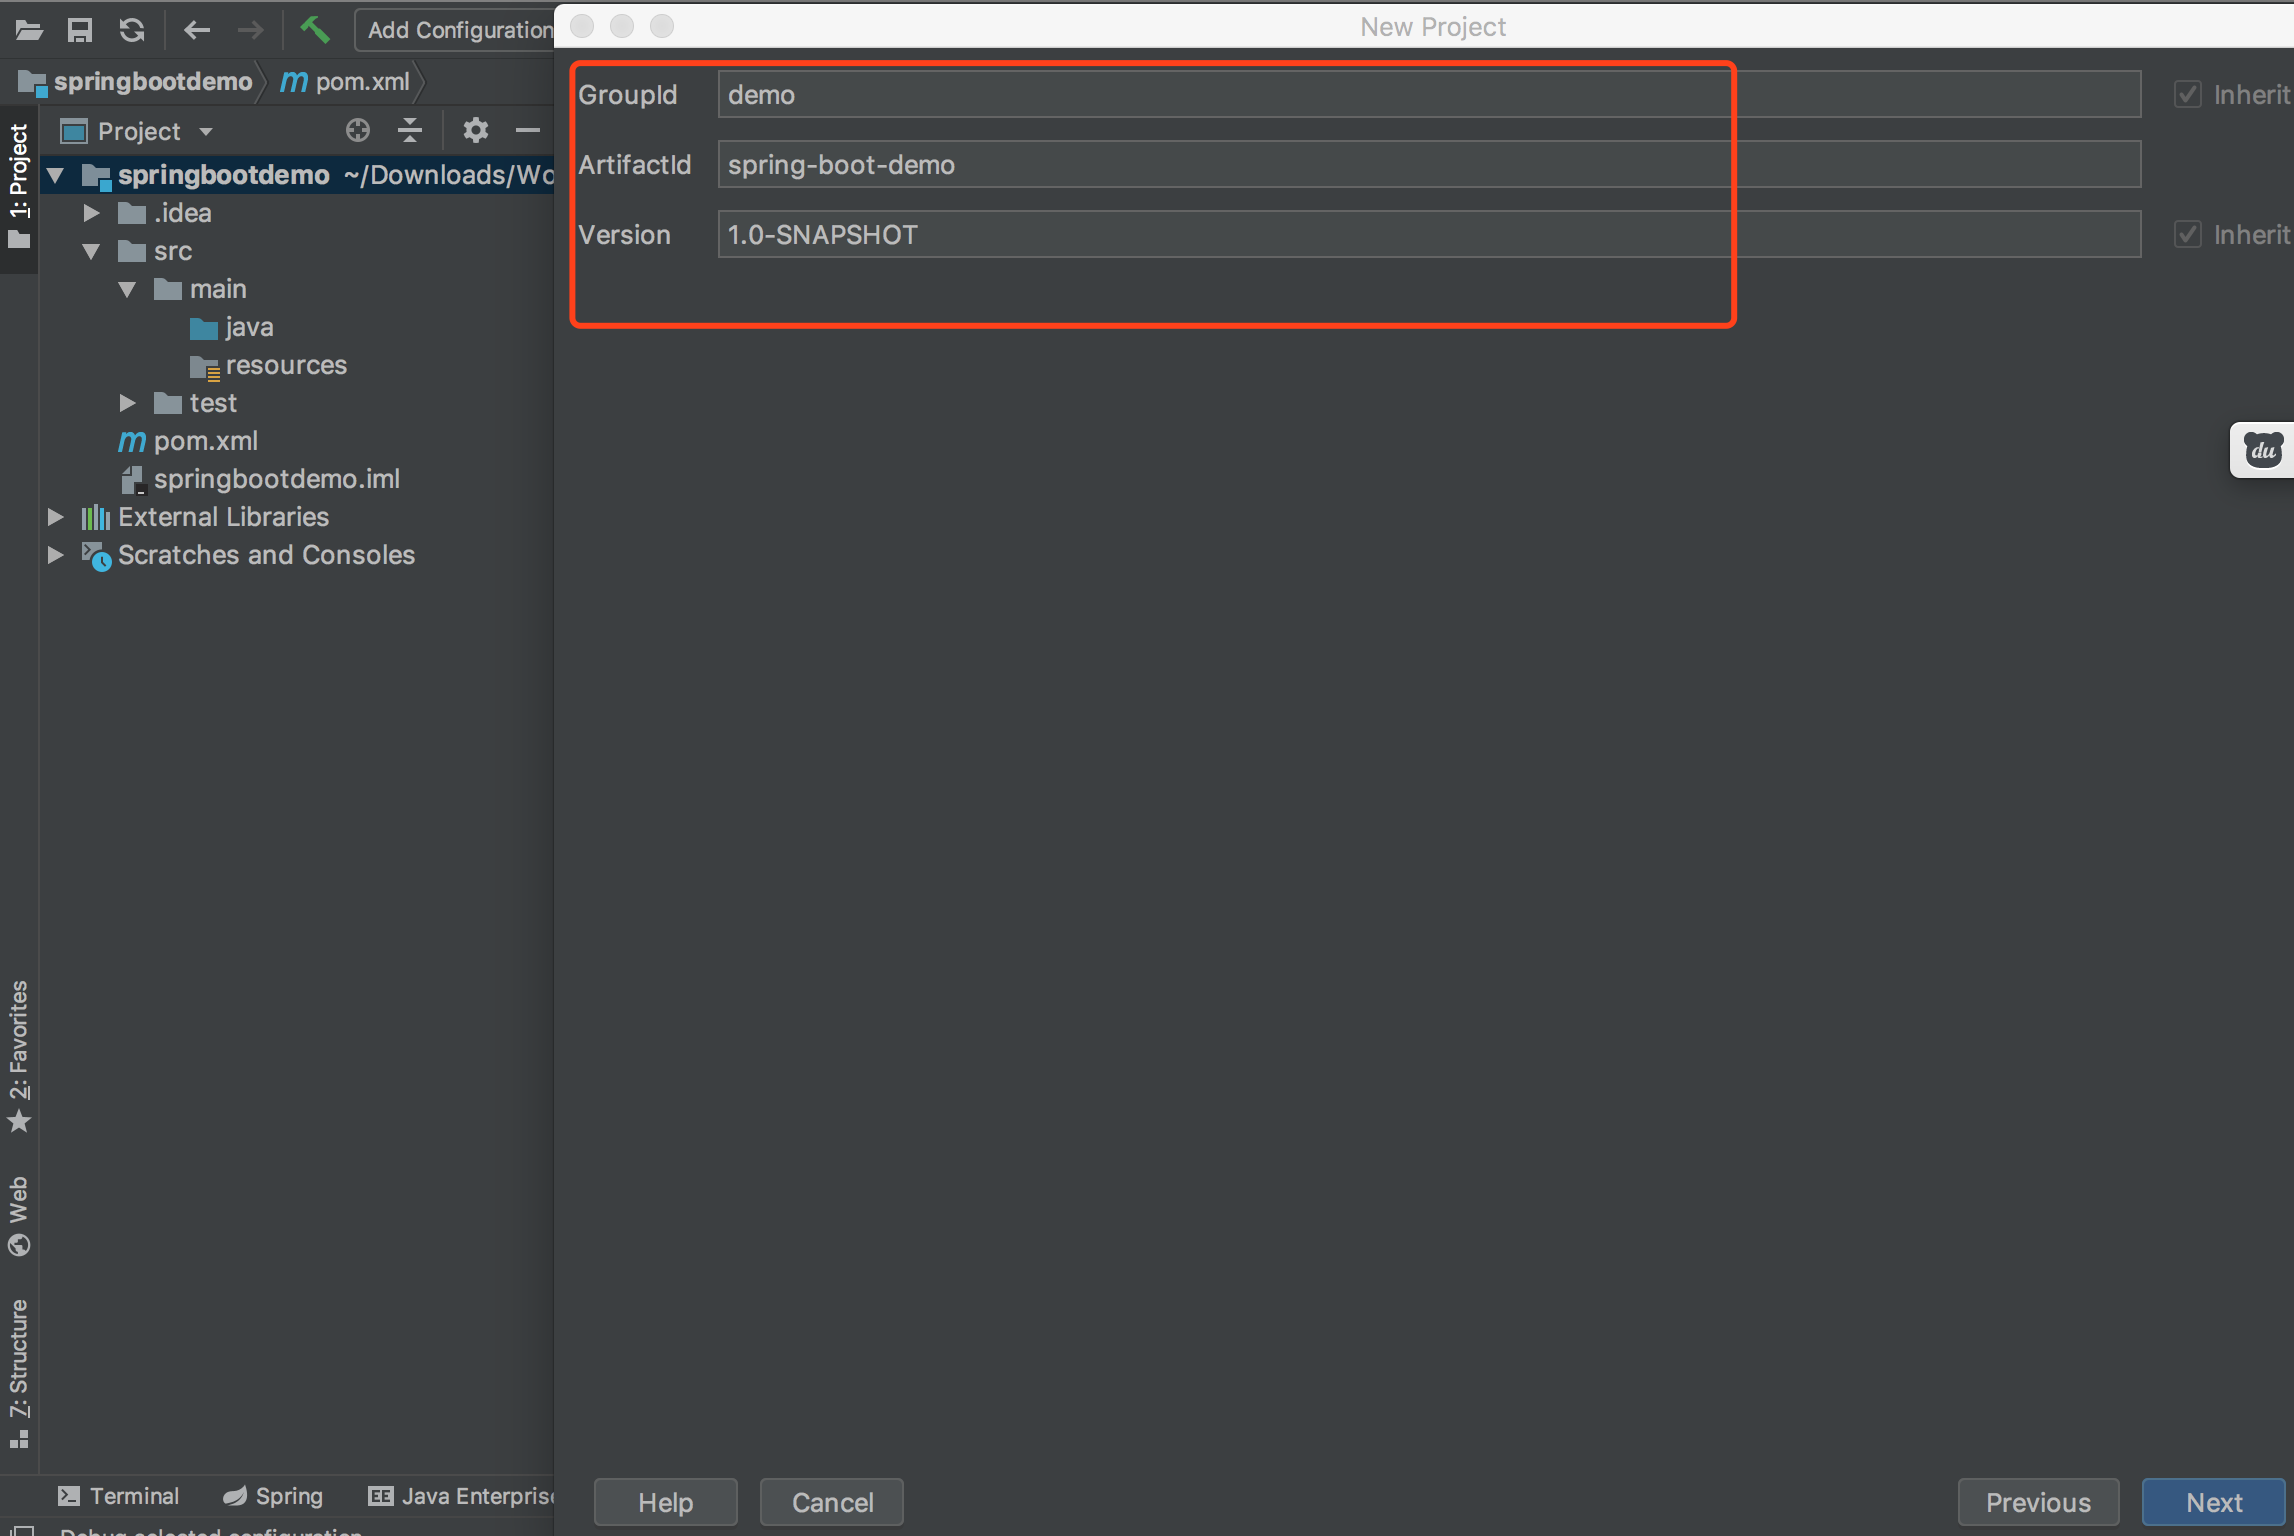Click the Synchronize refresh icon

coord(132,30)
